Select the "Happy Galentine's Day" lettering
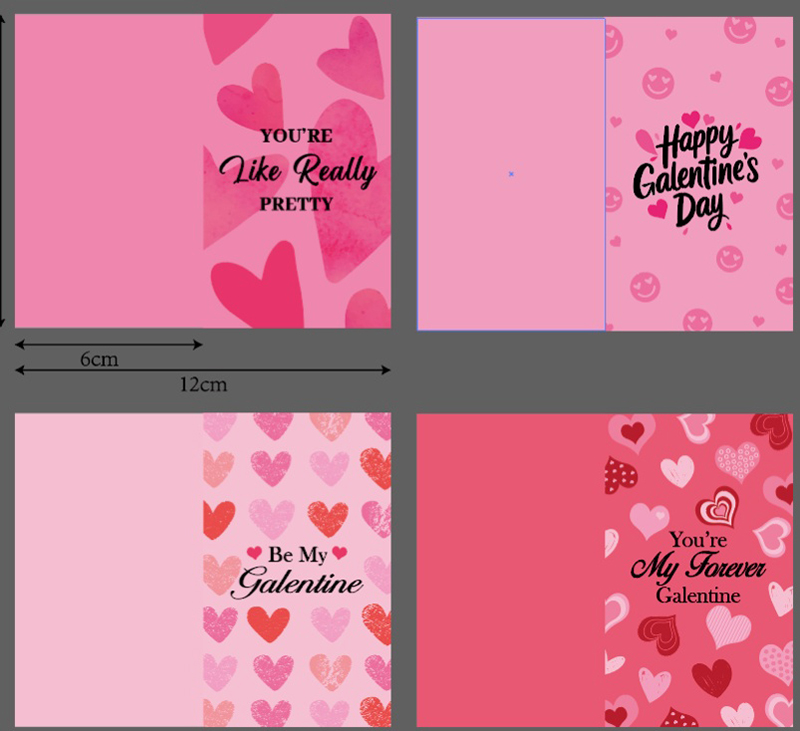The height and width of the screenshot is (731, 800). coord(697,173)
